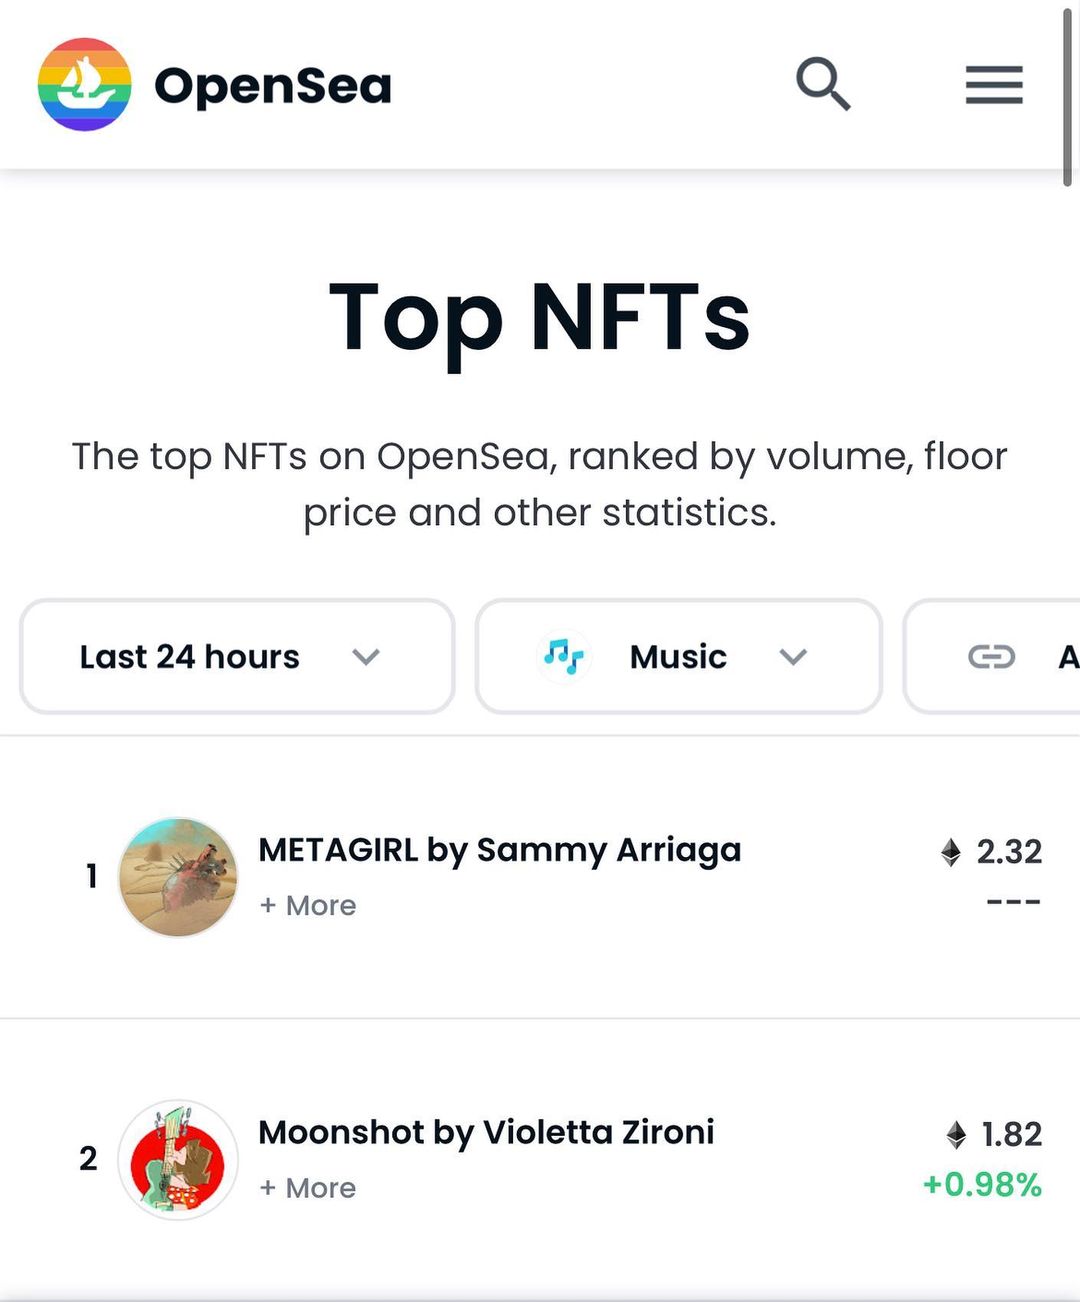The height and width of the screenshot is (1302, 1080).
Task: Click the METAGIRL collection avatar thumbnail
Action: pyautogui.click(x=178, y=877)
